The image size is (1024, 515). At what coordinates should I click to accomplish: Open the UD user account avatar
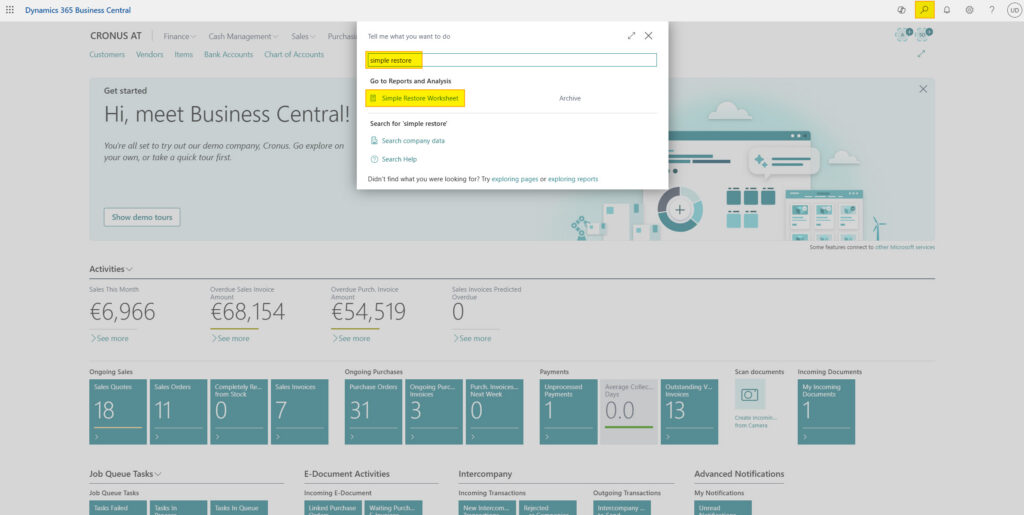pyautogui.click(x=1013, y=9)
